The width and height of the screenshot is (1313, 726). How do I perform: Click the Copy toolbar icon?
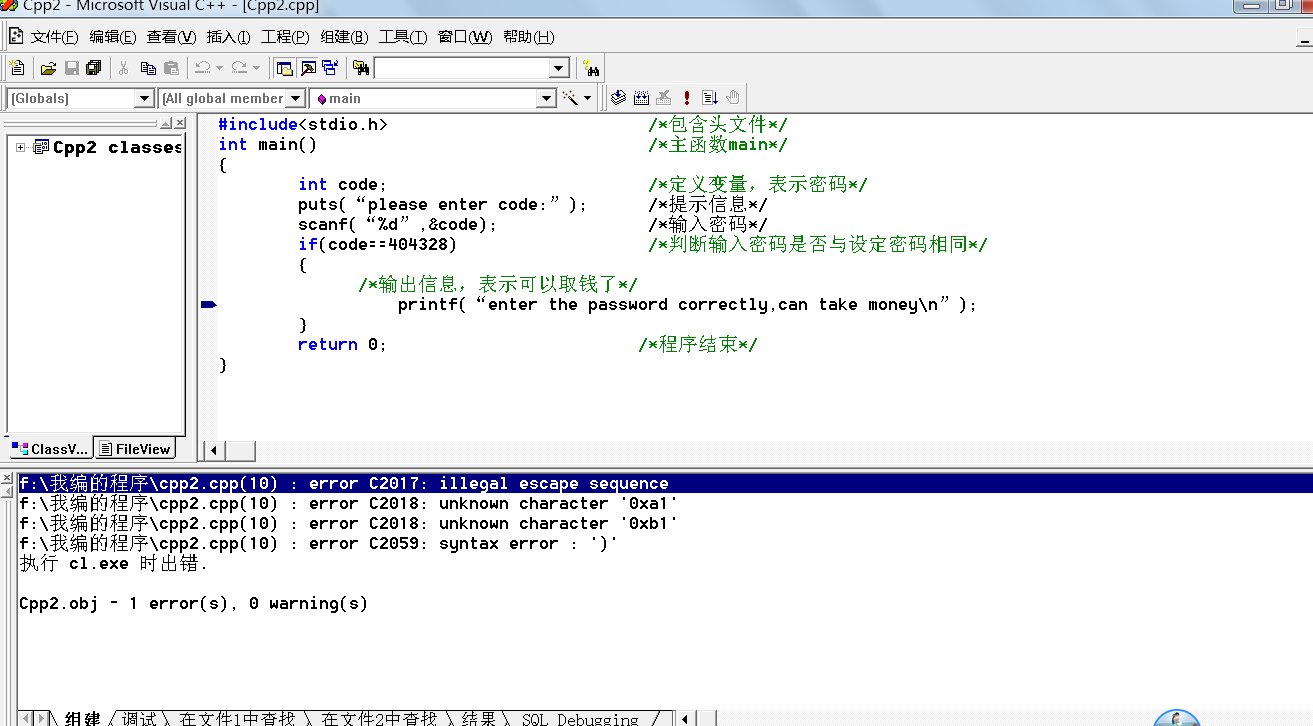coord(148,68)
